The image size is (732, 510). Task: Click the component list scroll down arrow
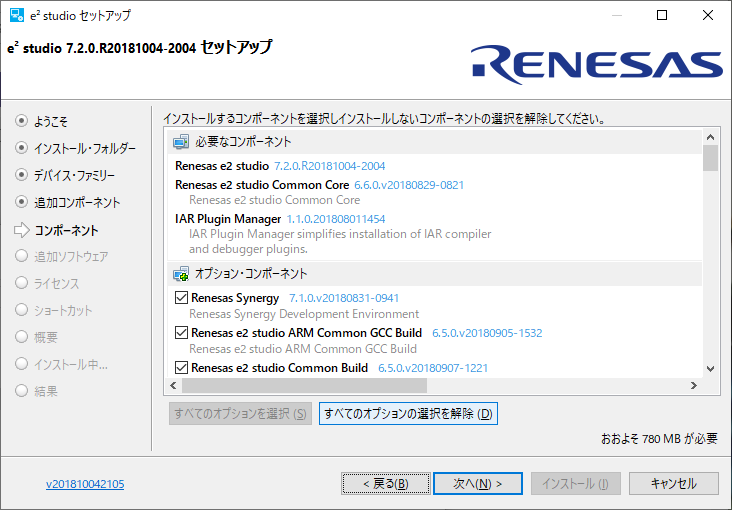click(x=711, y=369)
